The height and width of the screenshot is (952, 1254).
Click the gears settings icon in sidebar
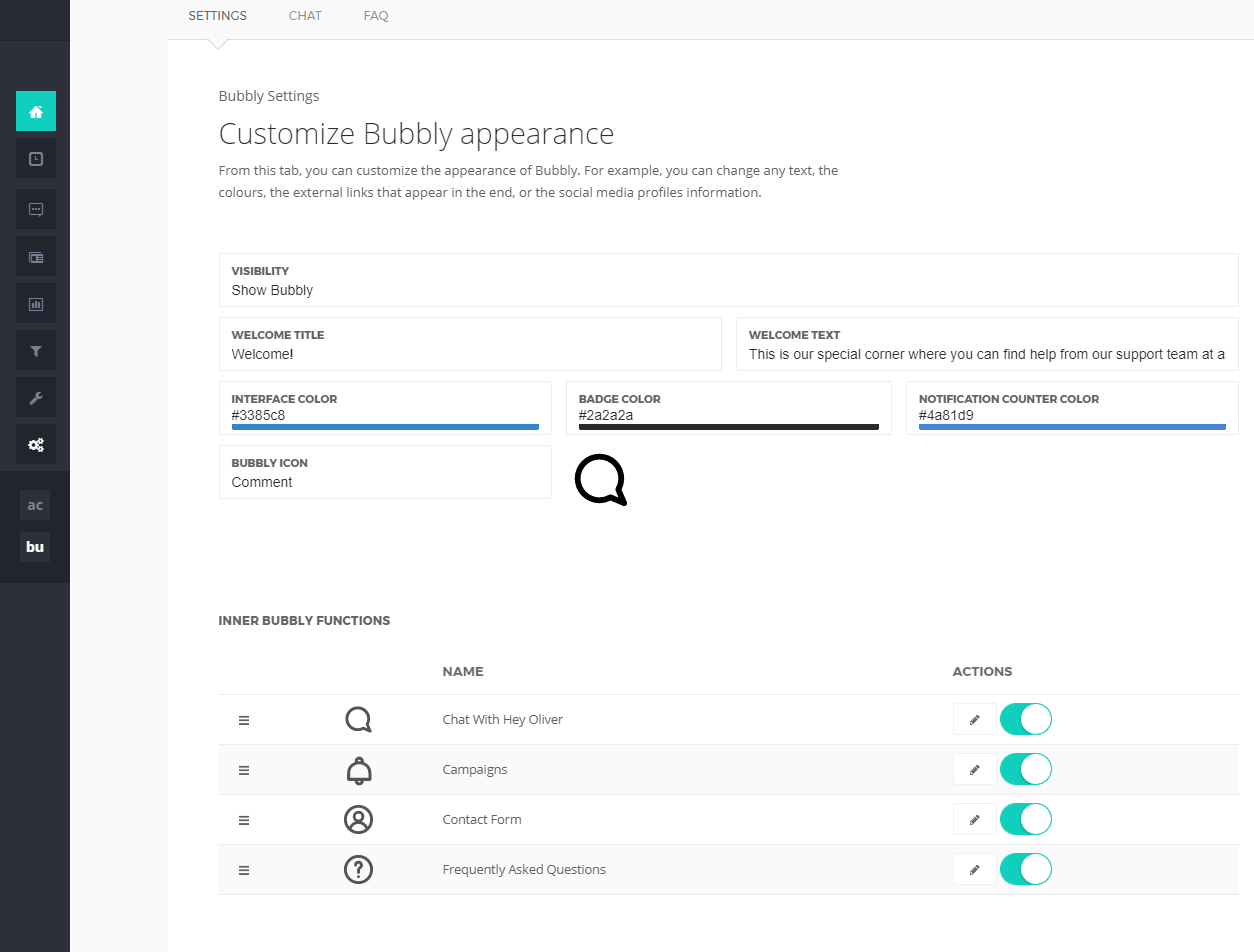tap(36, 445)
